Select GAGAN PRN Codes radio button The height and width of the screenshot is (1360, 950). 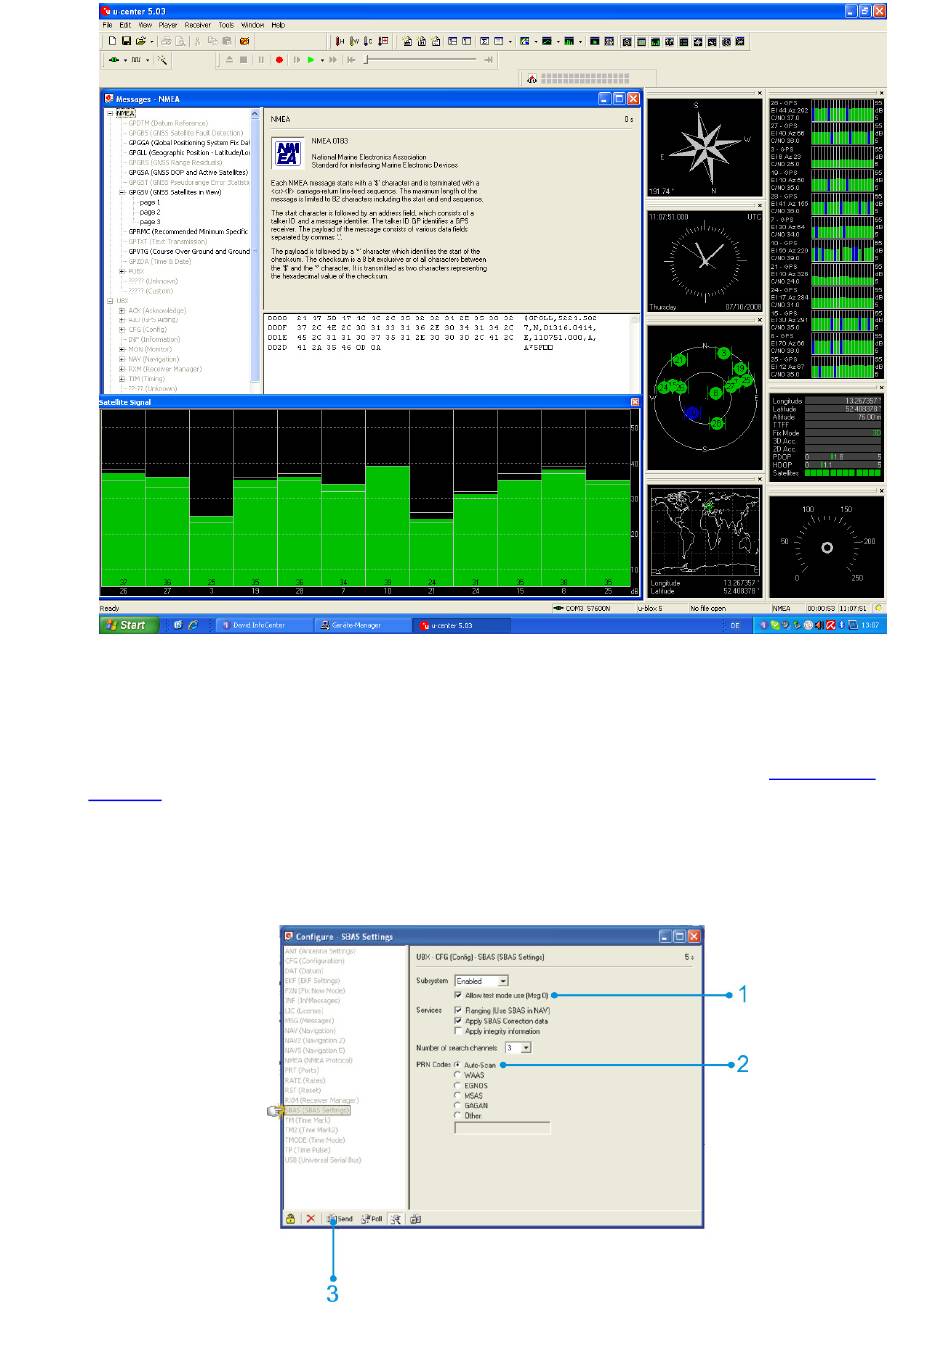pyautogui.click(x=458, y=1105)
